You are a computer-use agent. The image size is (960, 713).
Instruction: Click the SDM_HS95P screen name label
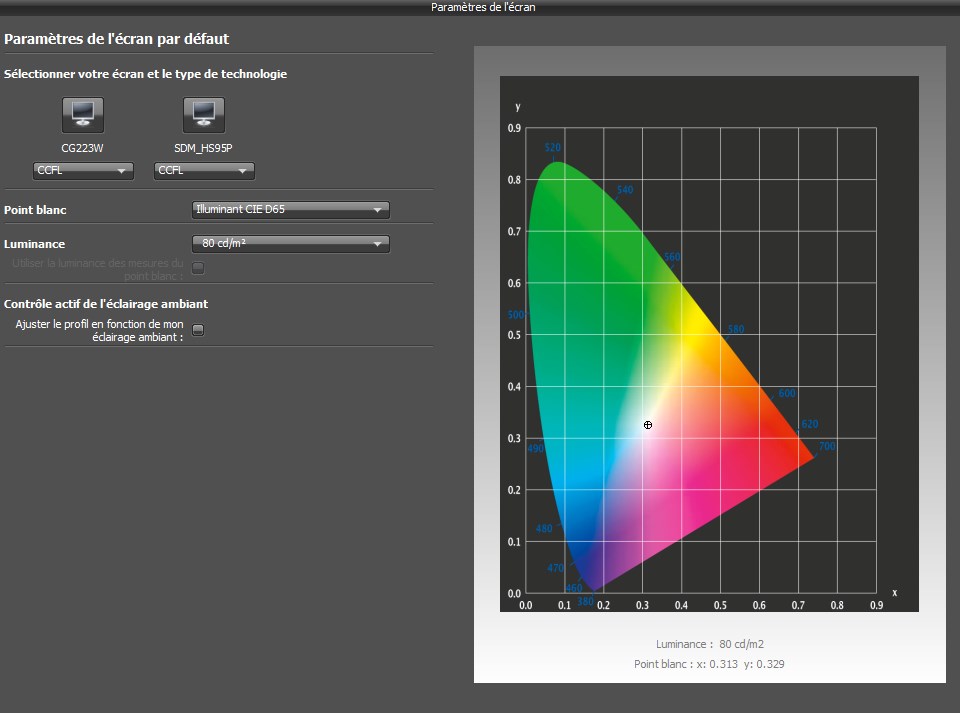pos(203,148)
